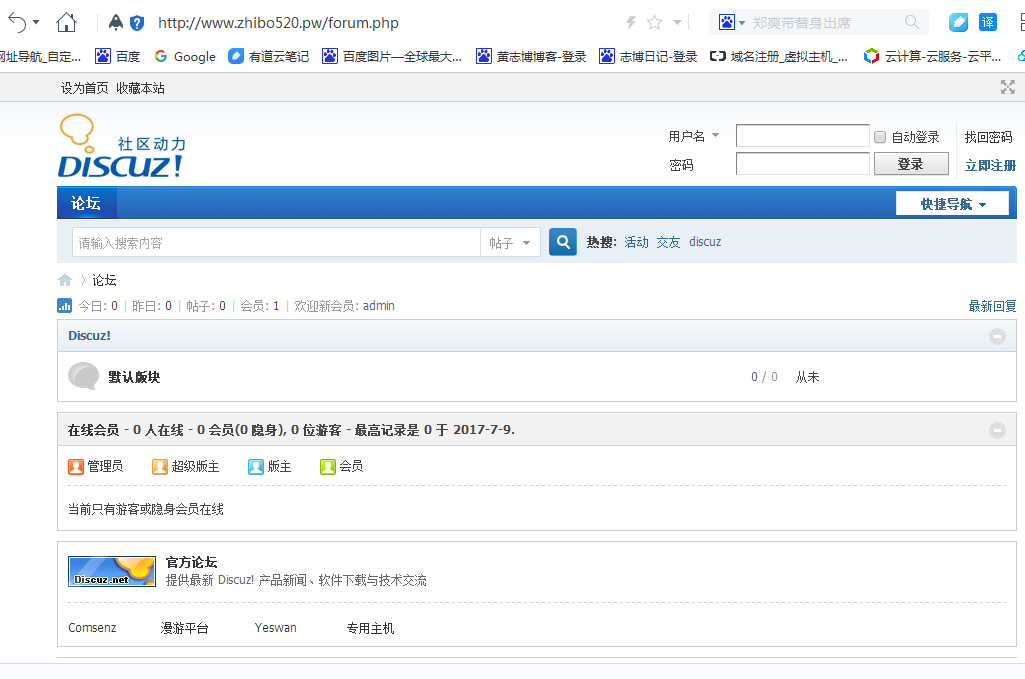Click the breadcrumb home icon
The image size is (1025, 679).
pyautogui.click(x=65, y=280)
